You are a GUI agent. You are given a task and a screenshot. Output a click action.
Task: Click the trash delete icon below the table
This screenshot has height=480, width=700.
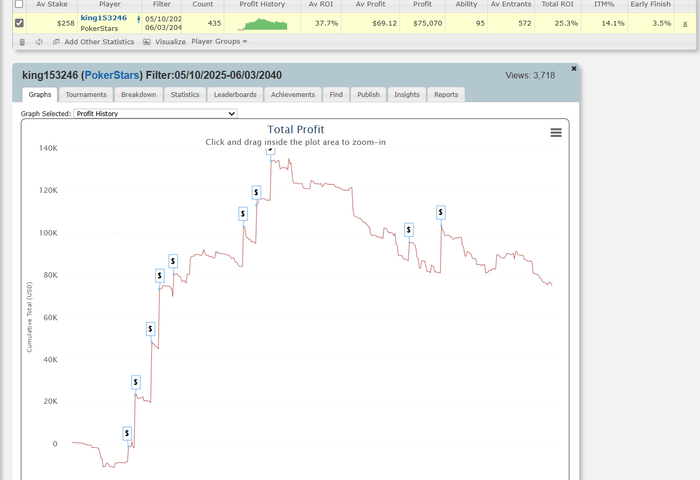(22, 42)
